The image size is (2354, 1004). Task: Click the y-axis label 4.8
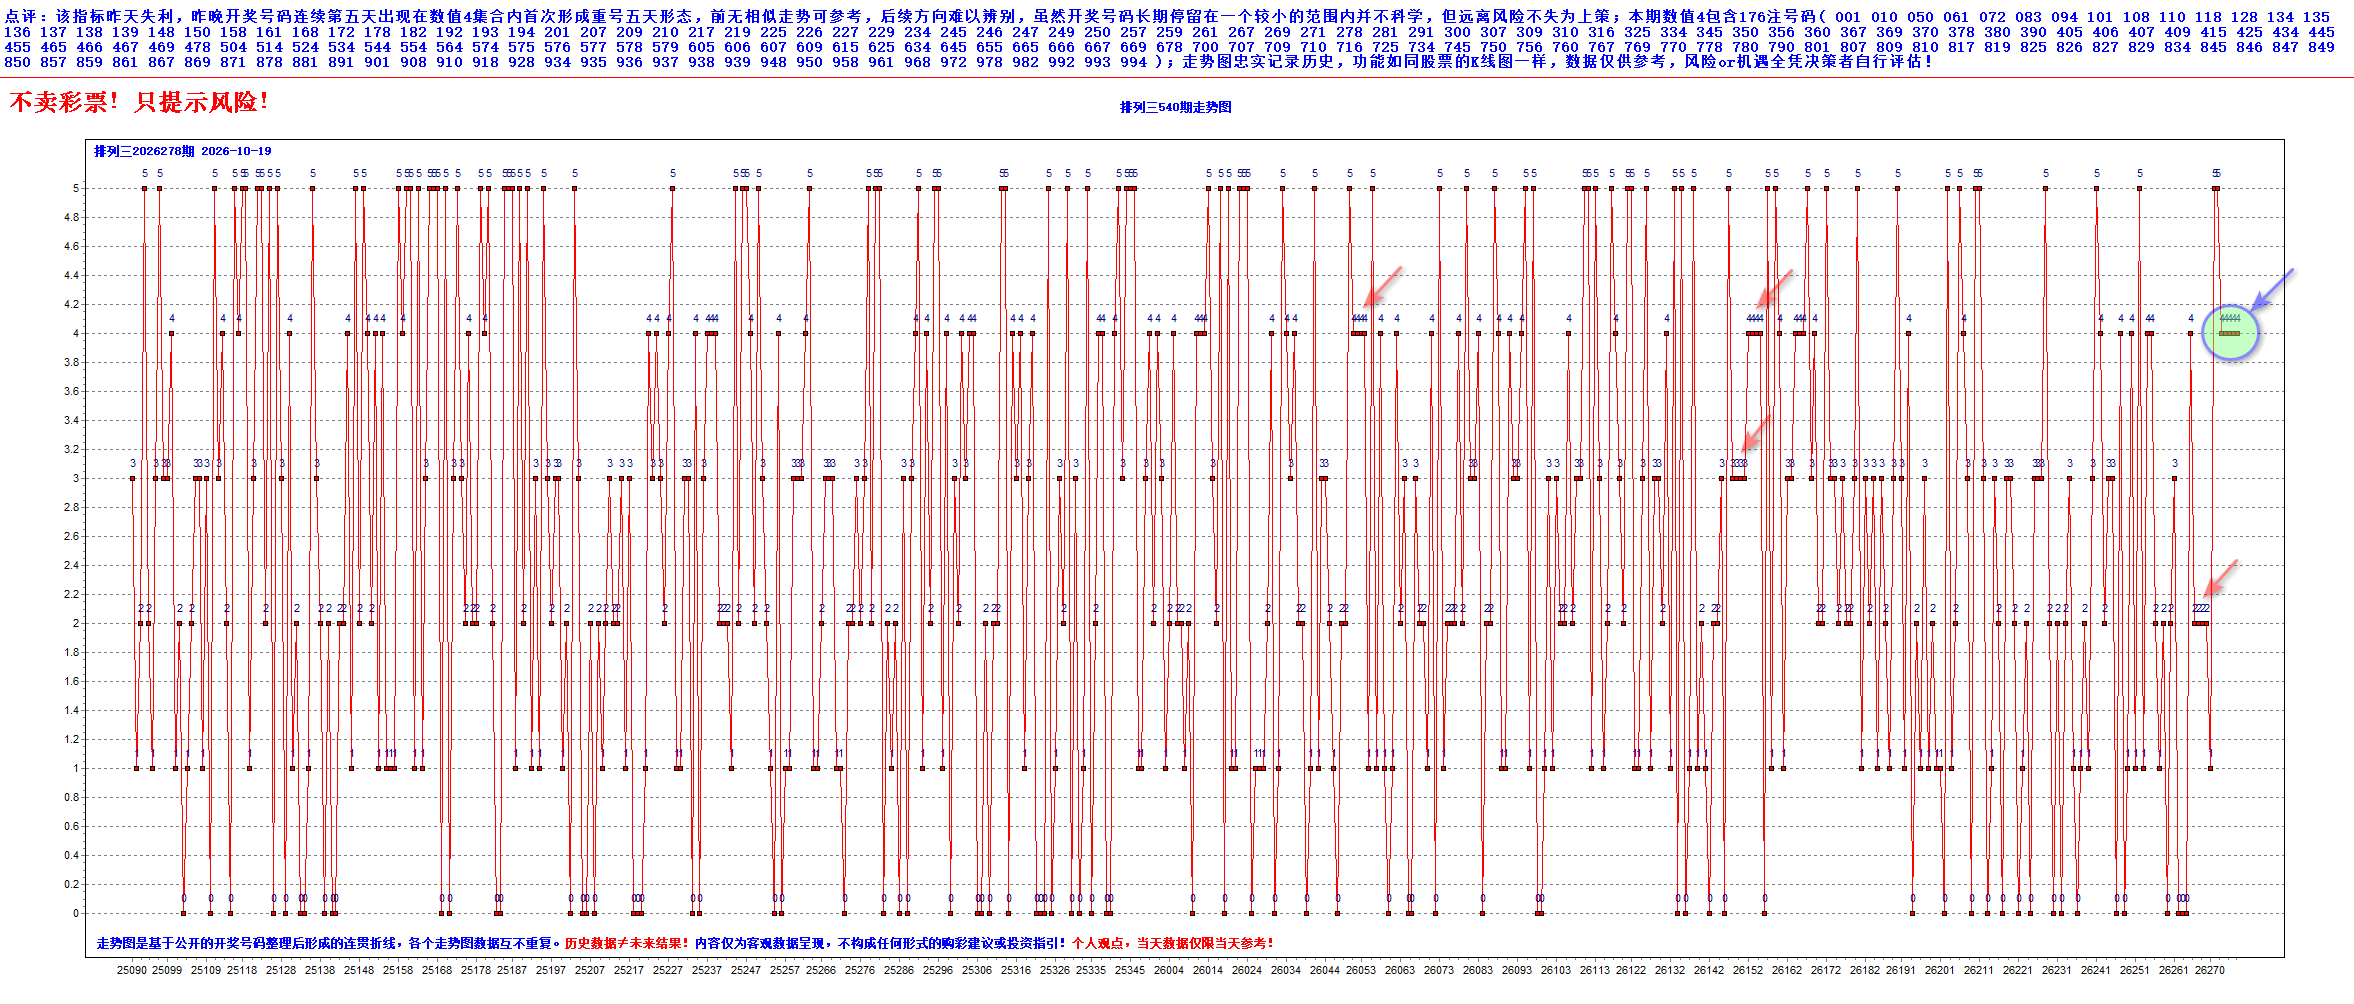click(72, 217)
